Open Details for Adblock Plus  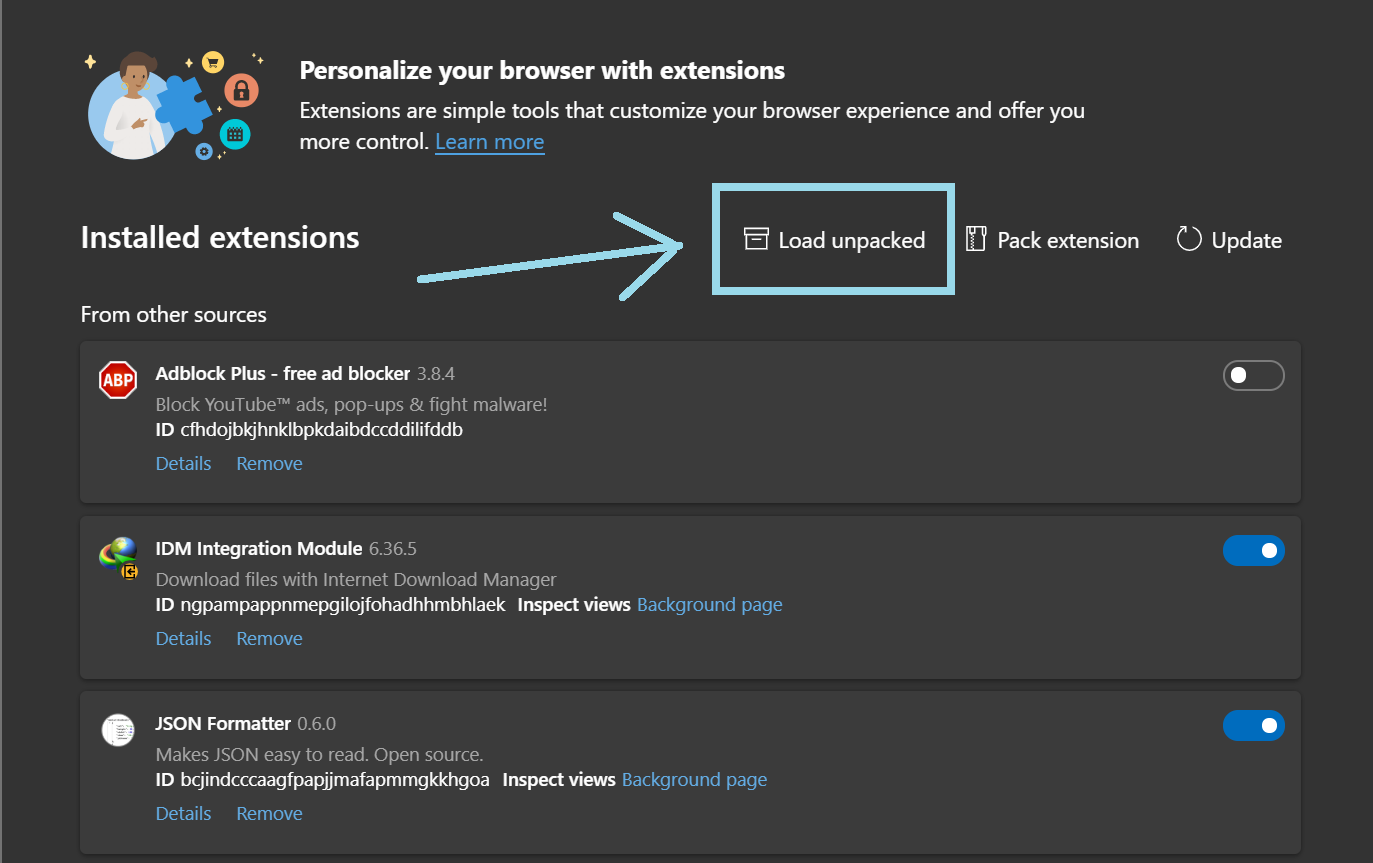tap(183, 464)
